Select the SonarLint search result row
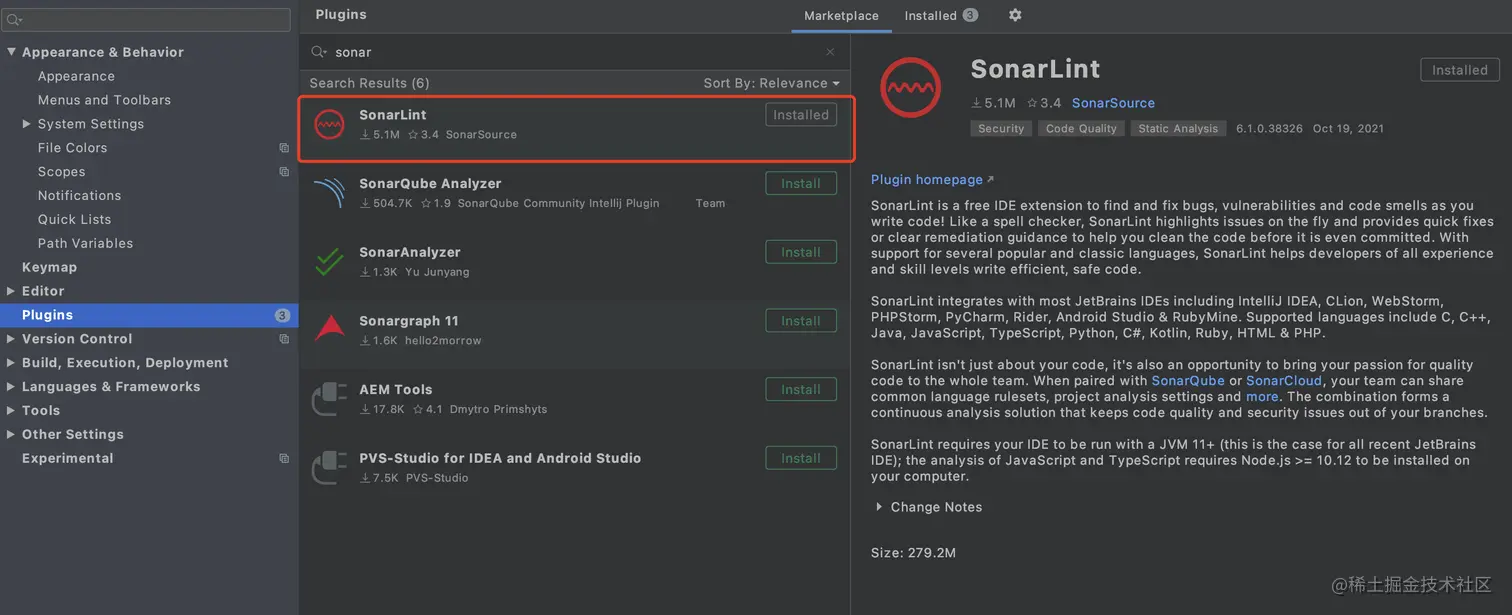This screenshot has height=615, width=1512. [x=577, y=129]
